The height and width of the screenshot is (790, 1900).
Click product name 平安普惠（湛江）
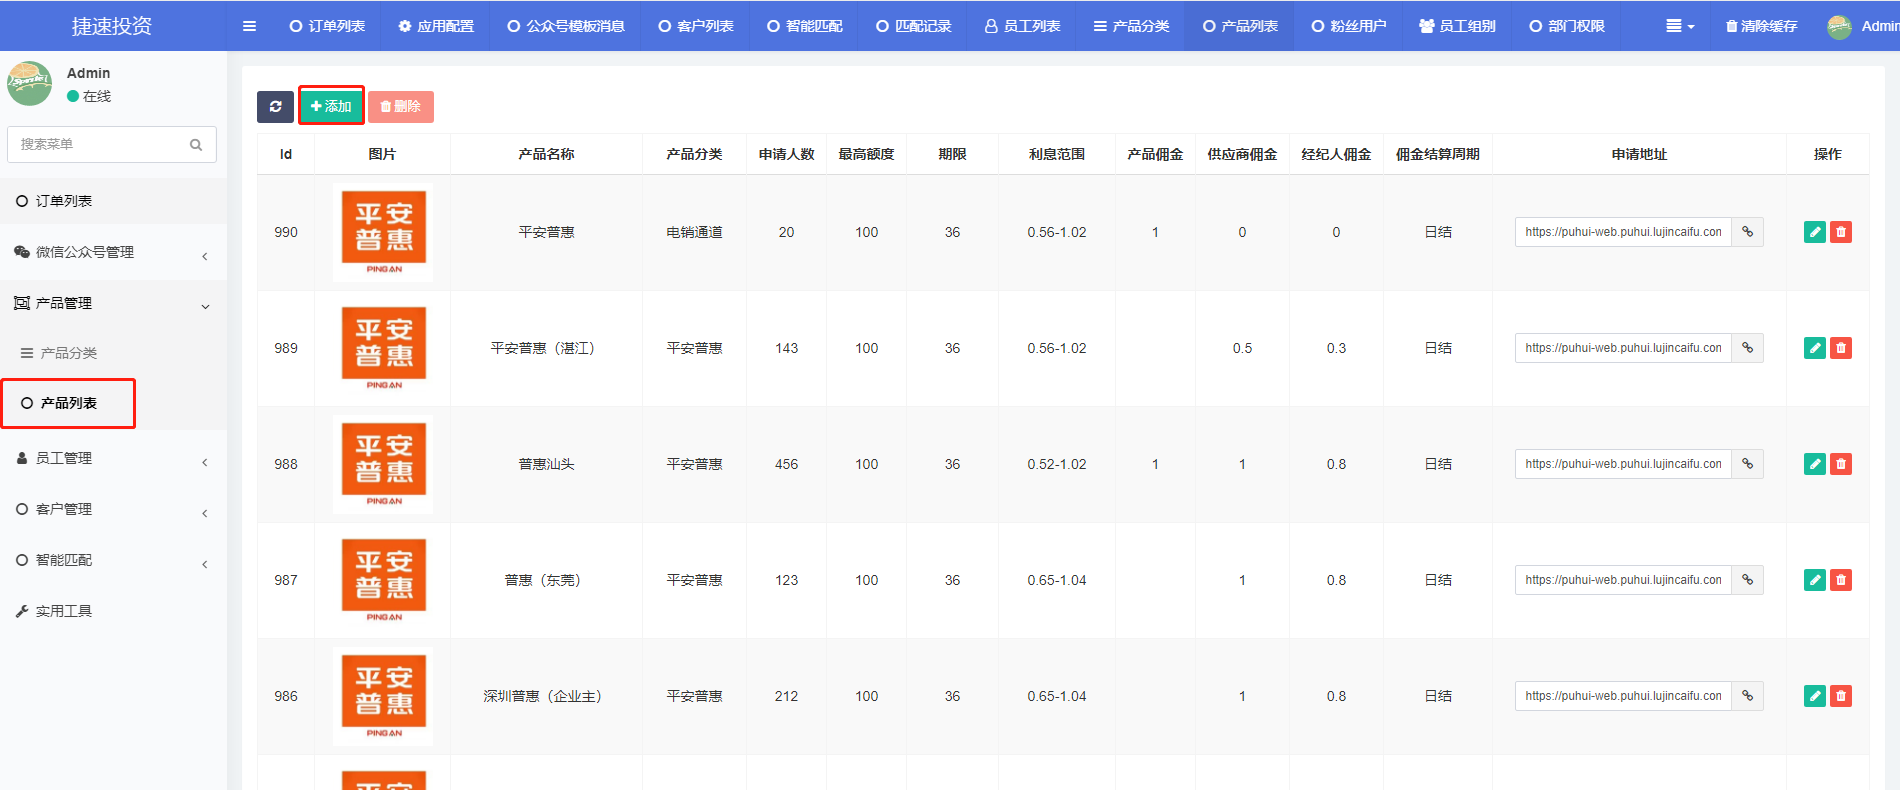(546, 348)
